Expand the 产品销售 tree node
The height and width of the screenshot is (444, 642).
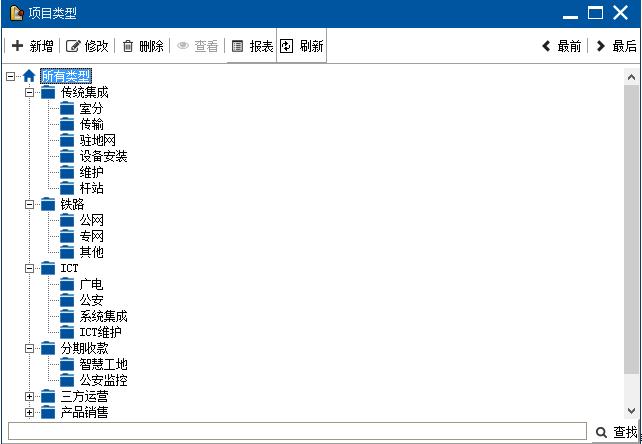pos(29,412)
